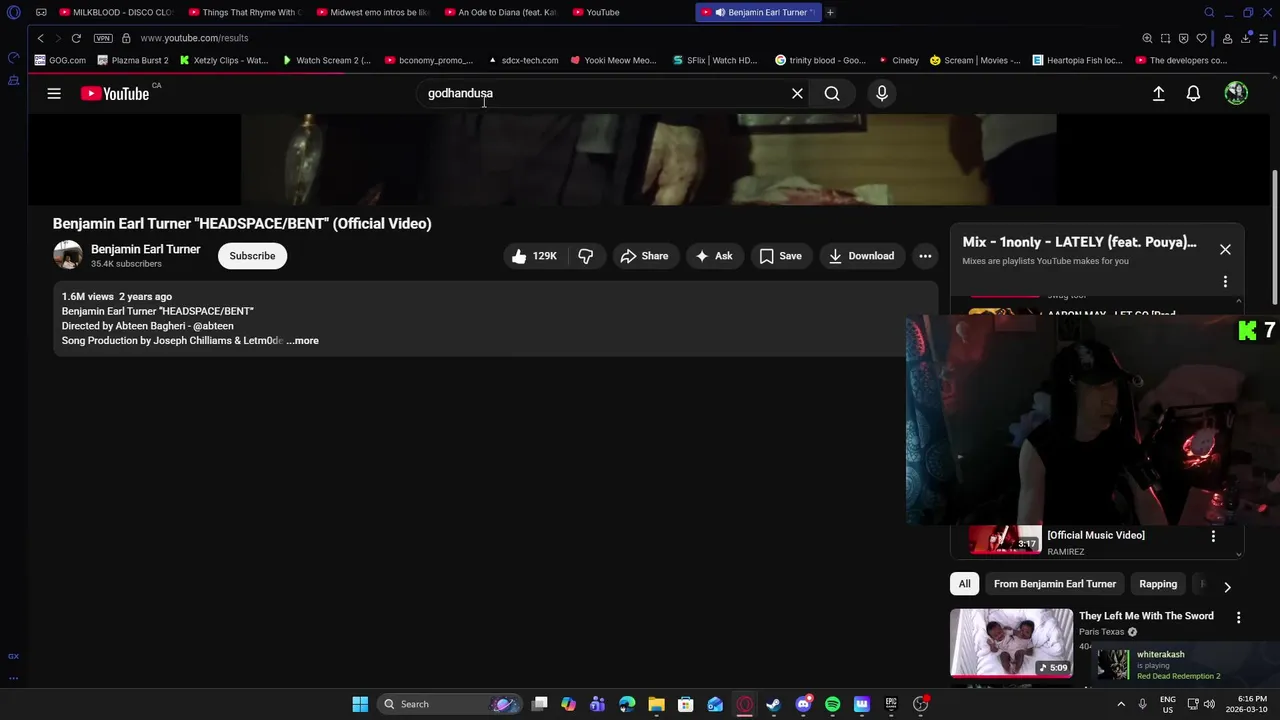Screen dimensions: 1280x720
Task: Open the heart bookmark icon in address bar
Action: coord(1202,38)
